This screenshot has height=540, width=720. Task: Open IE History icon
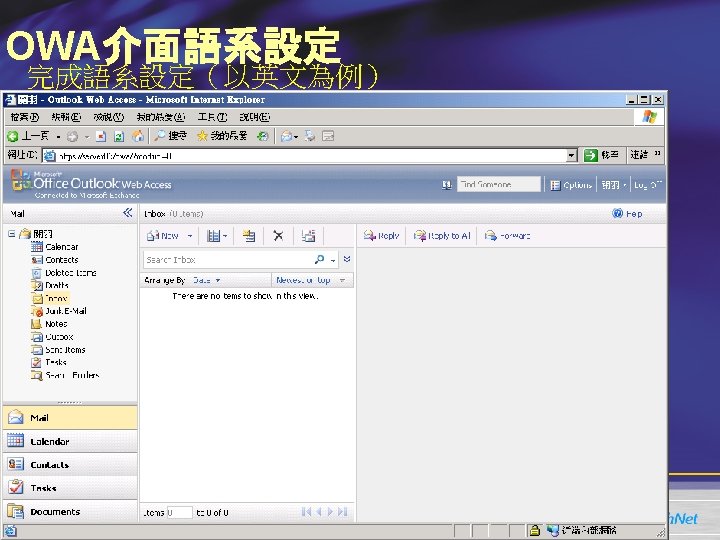coord(262,136)
